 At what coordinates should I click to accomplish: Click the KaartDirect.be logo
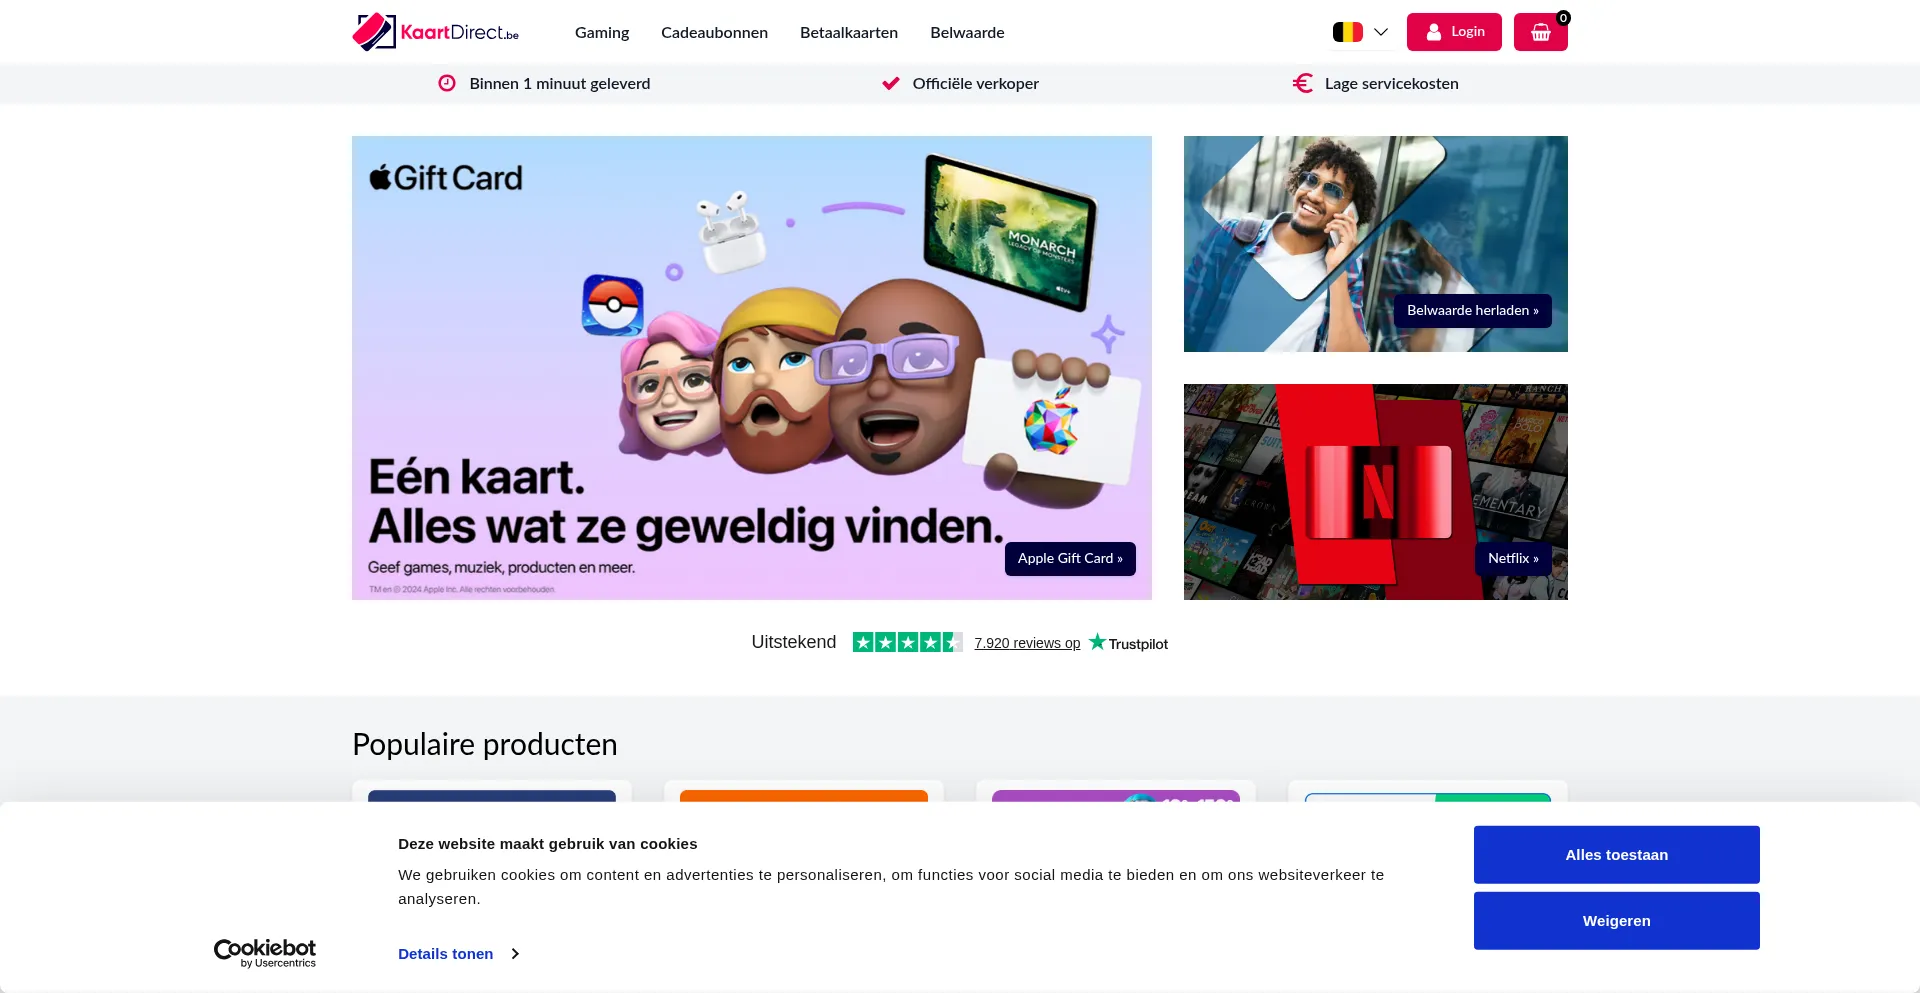coord(436,32)
